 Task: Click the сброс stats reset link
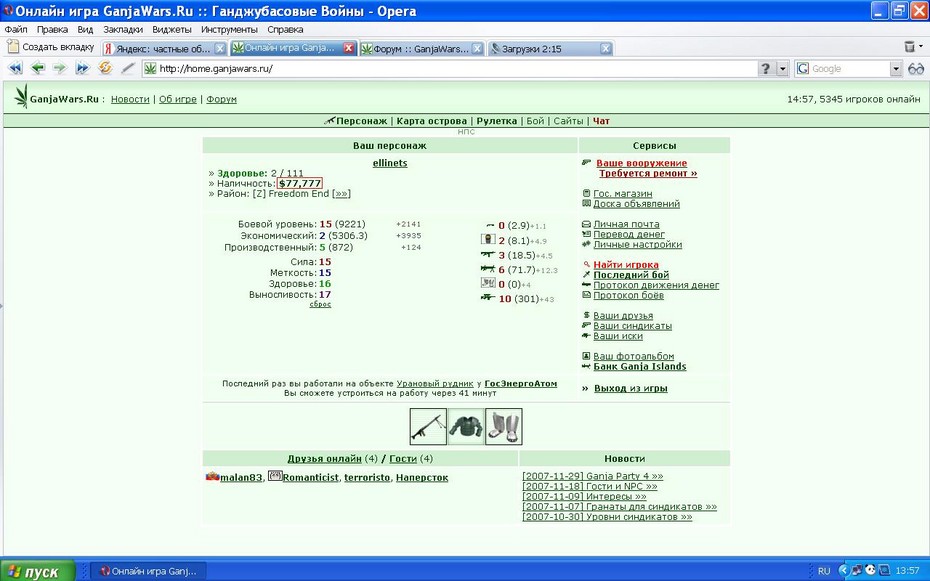coord(320,304)
